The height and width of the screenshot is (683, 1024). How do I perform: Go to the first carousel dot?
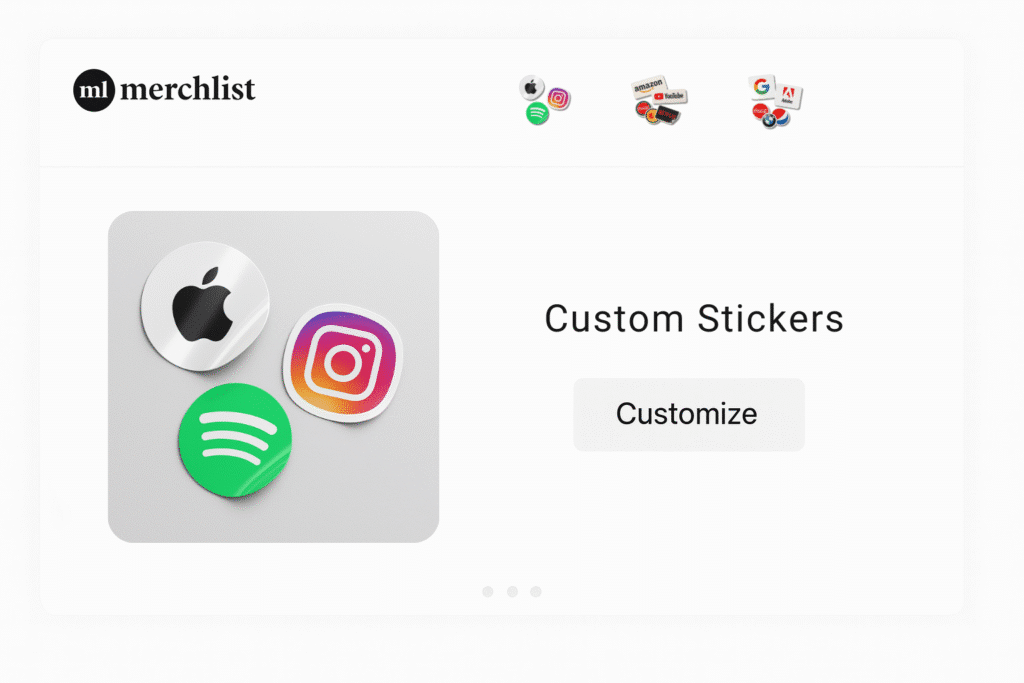click(488, 592)
